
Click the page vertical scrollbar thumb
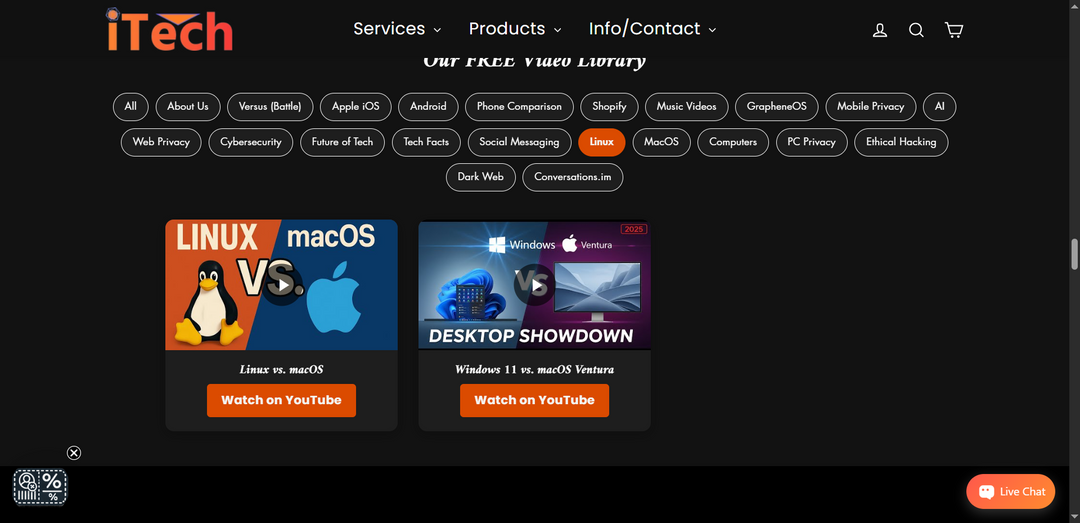coord(1074,254)
